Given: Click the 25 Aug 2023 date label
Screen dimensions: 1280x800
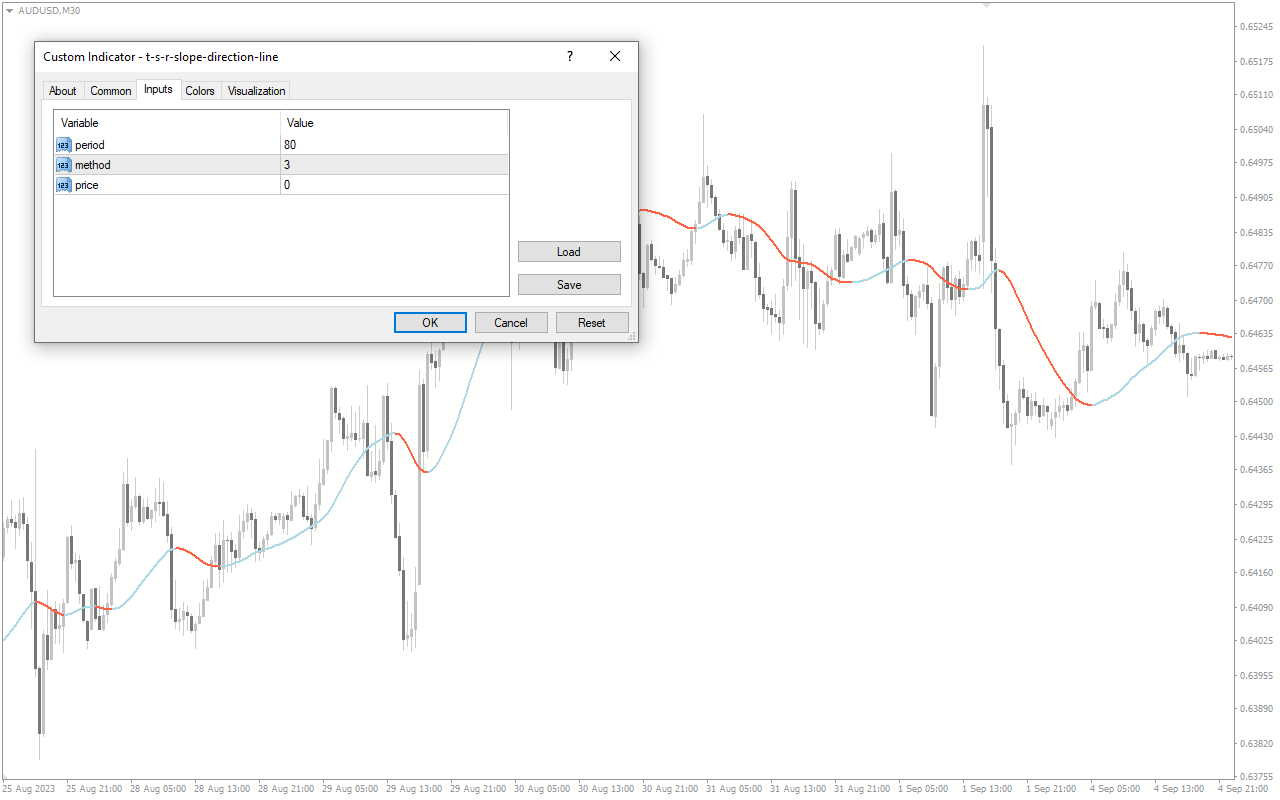Looking at the screenshot, I should click(x=27, y=789).
